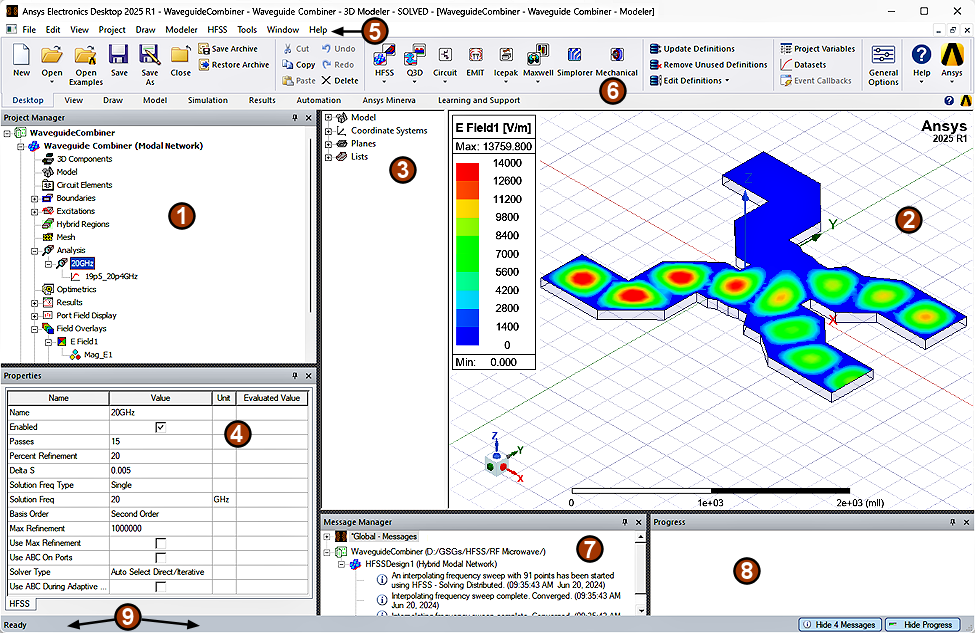Viewport: 975px width, 633px height.
Task: Click Update Definitions
Action: click(x=692, y=49)
